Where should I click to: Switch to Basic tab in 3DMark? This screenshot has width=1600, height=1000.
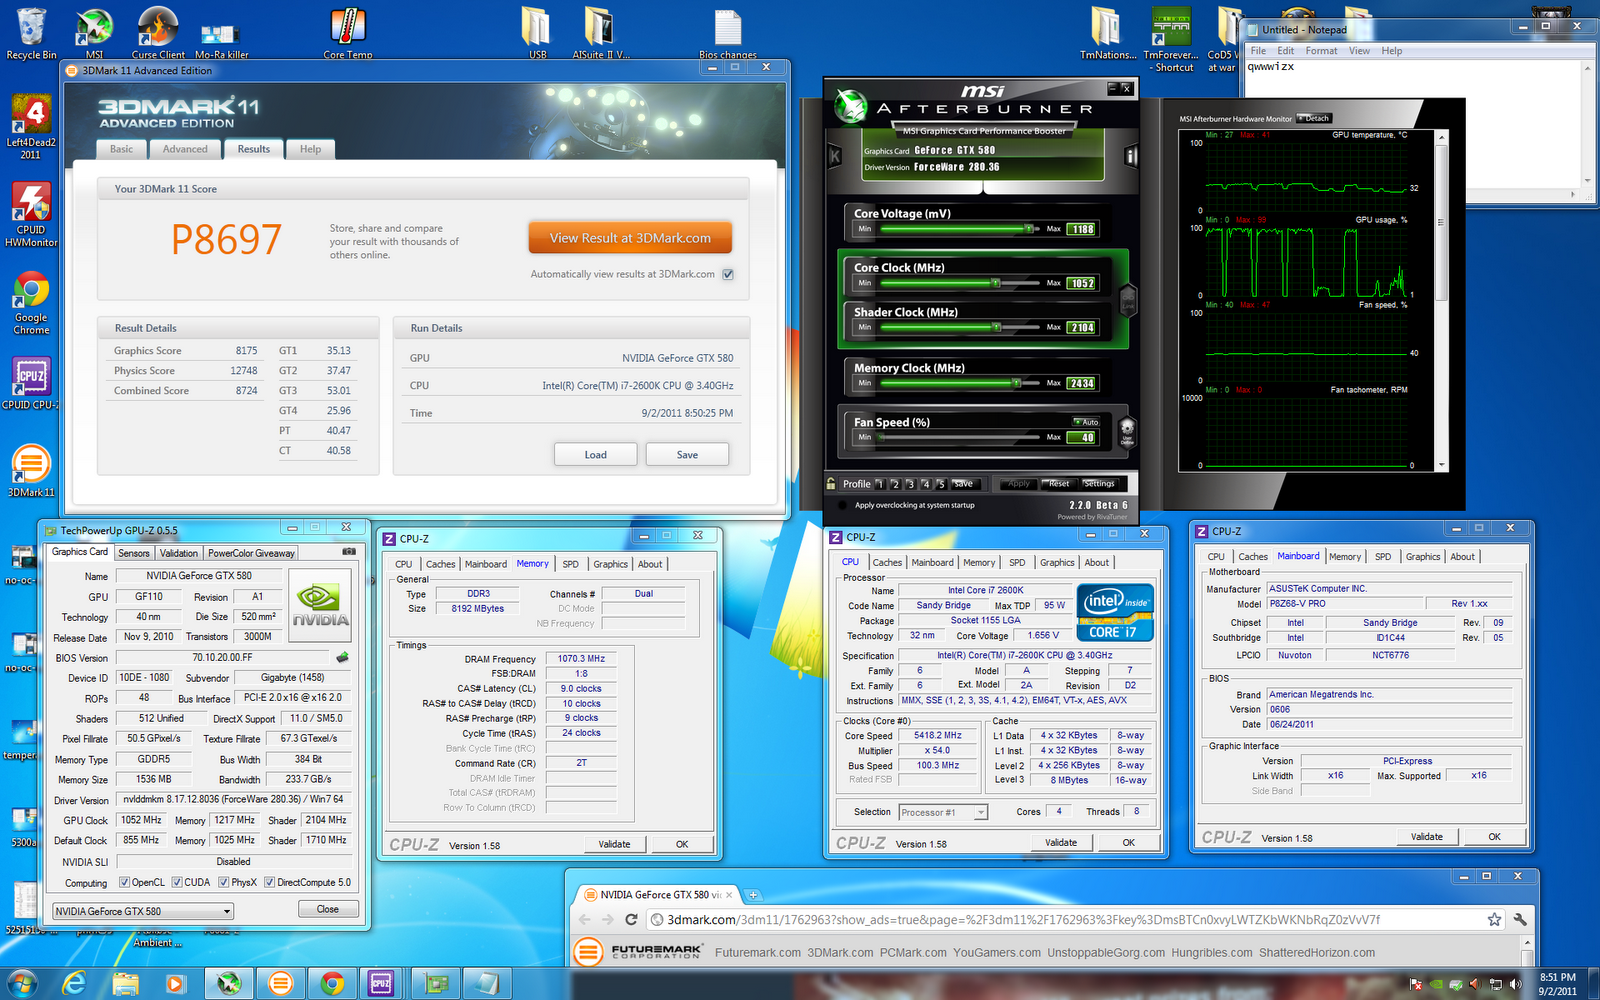click(121, 149)
